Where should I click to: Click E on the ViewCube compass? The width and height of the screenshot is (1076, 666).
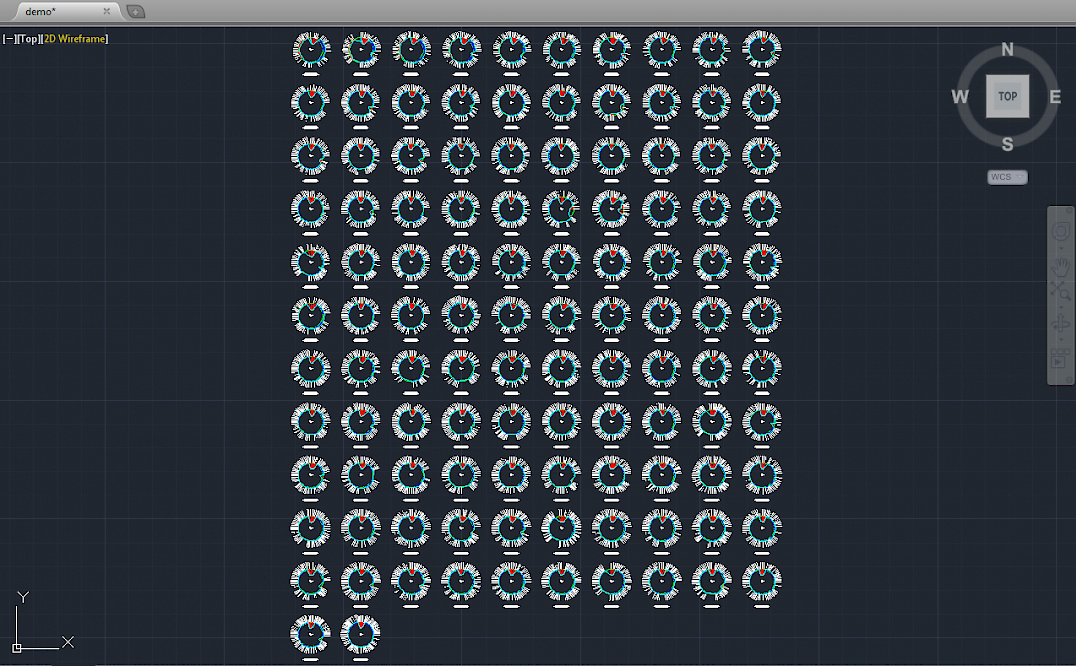[1055, 97]
